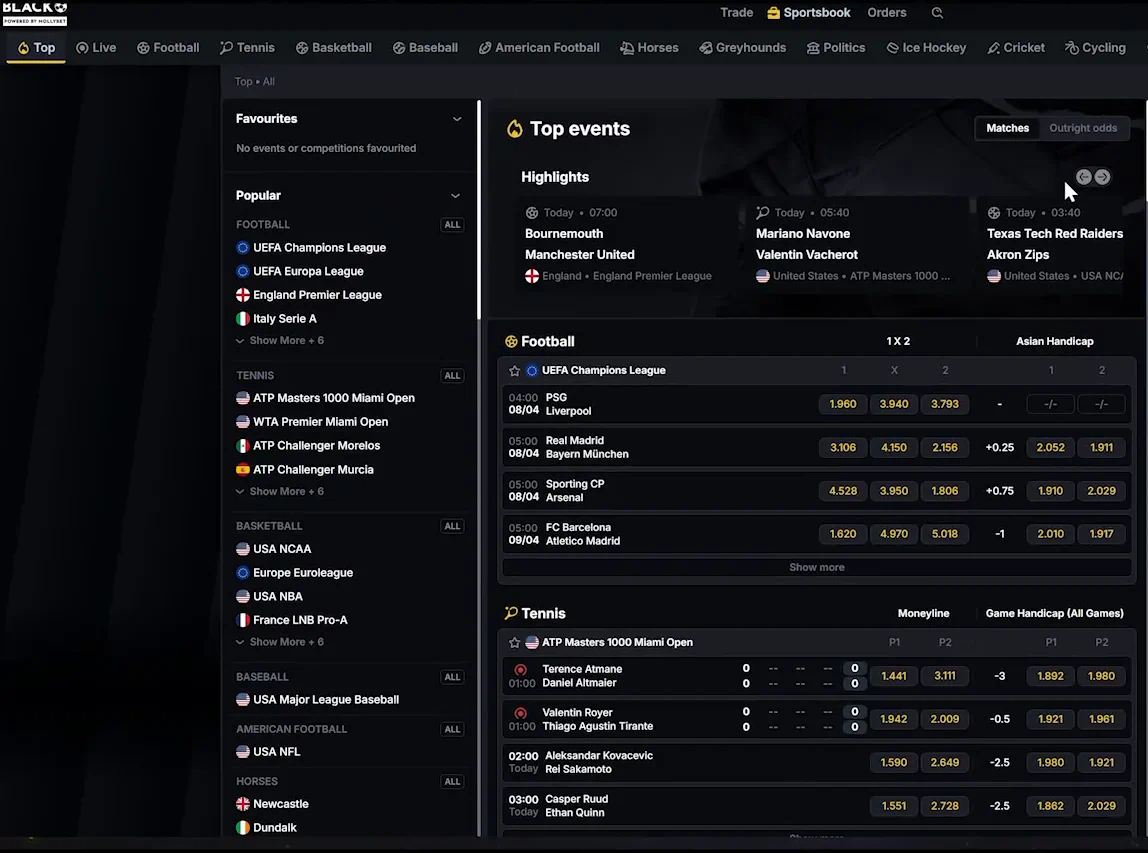
Task: Open the search magnifier icon
Action: click(x=937, y=12)
